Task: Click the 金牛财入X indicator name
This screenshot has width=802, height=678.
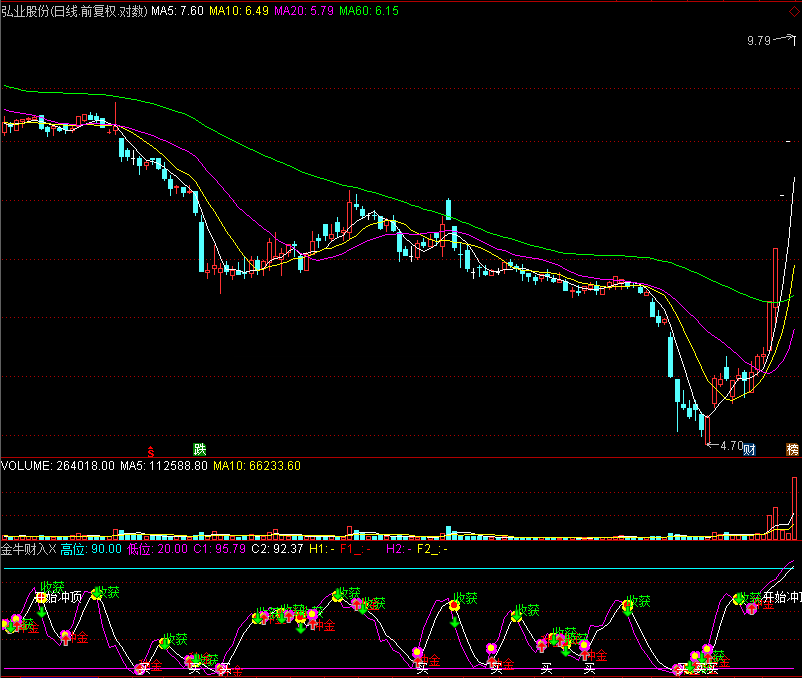Action: click(29, 549)
